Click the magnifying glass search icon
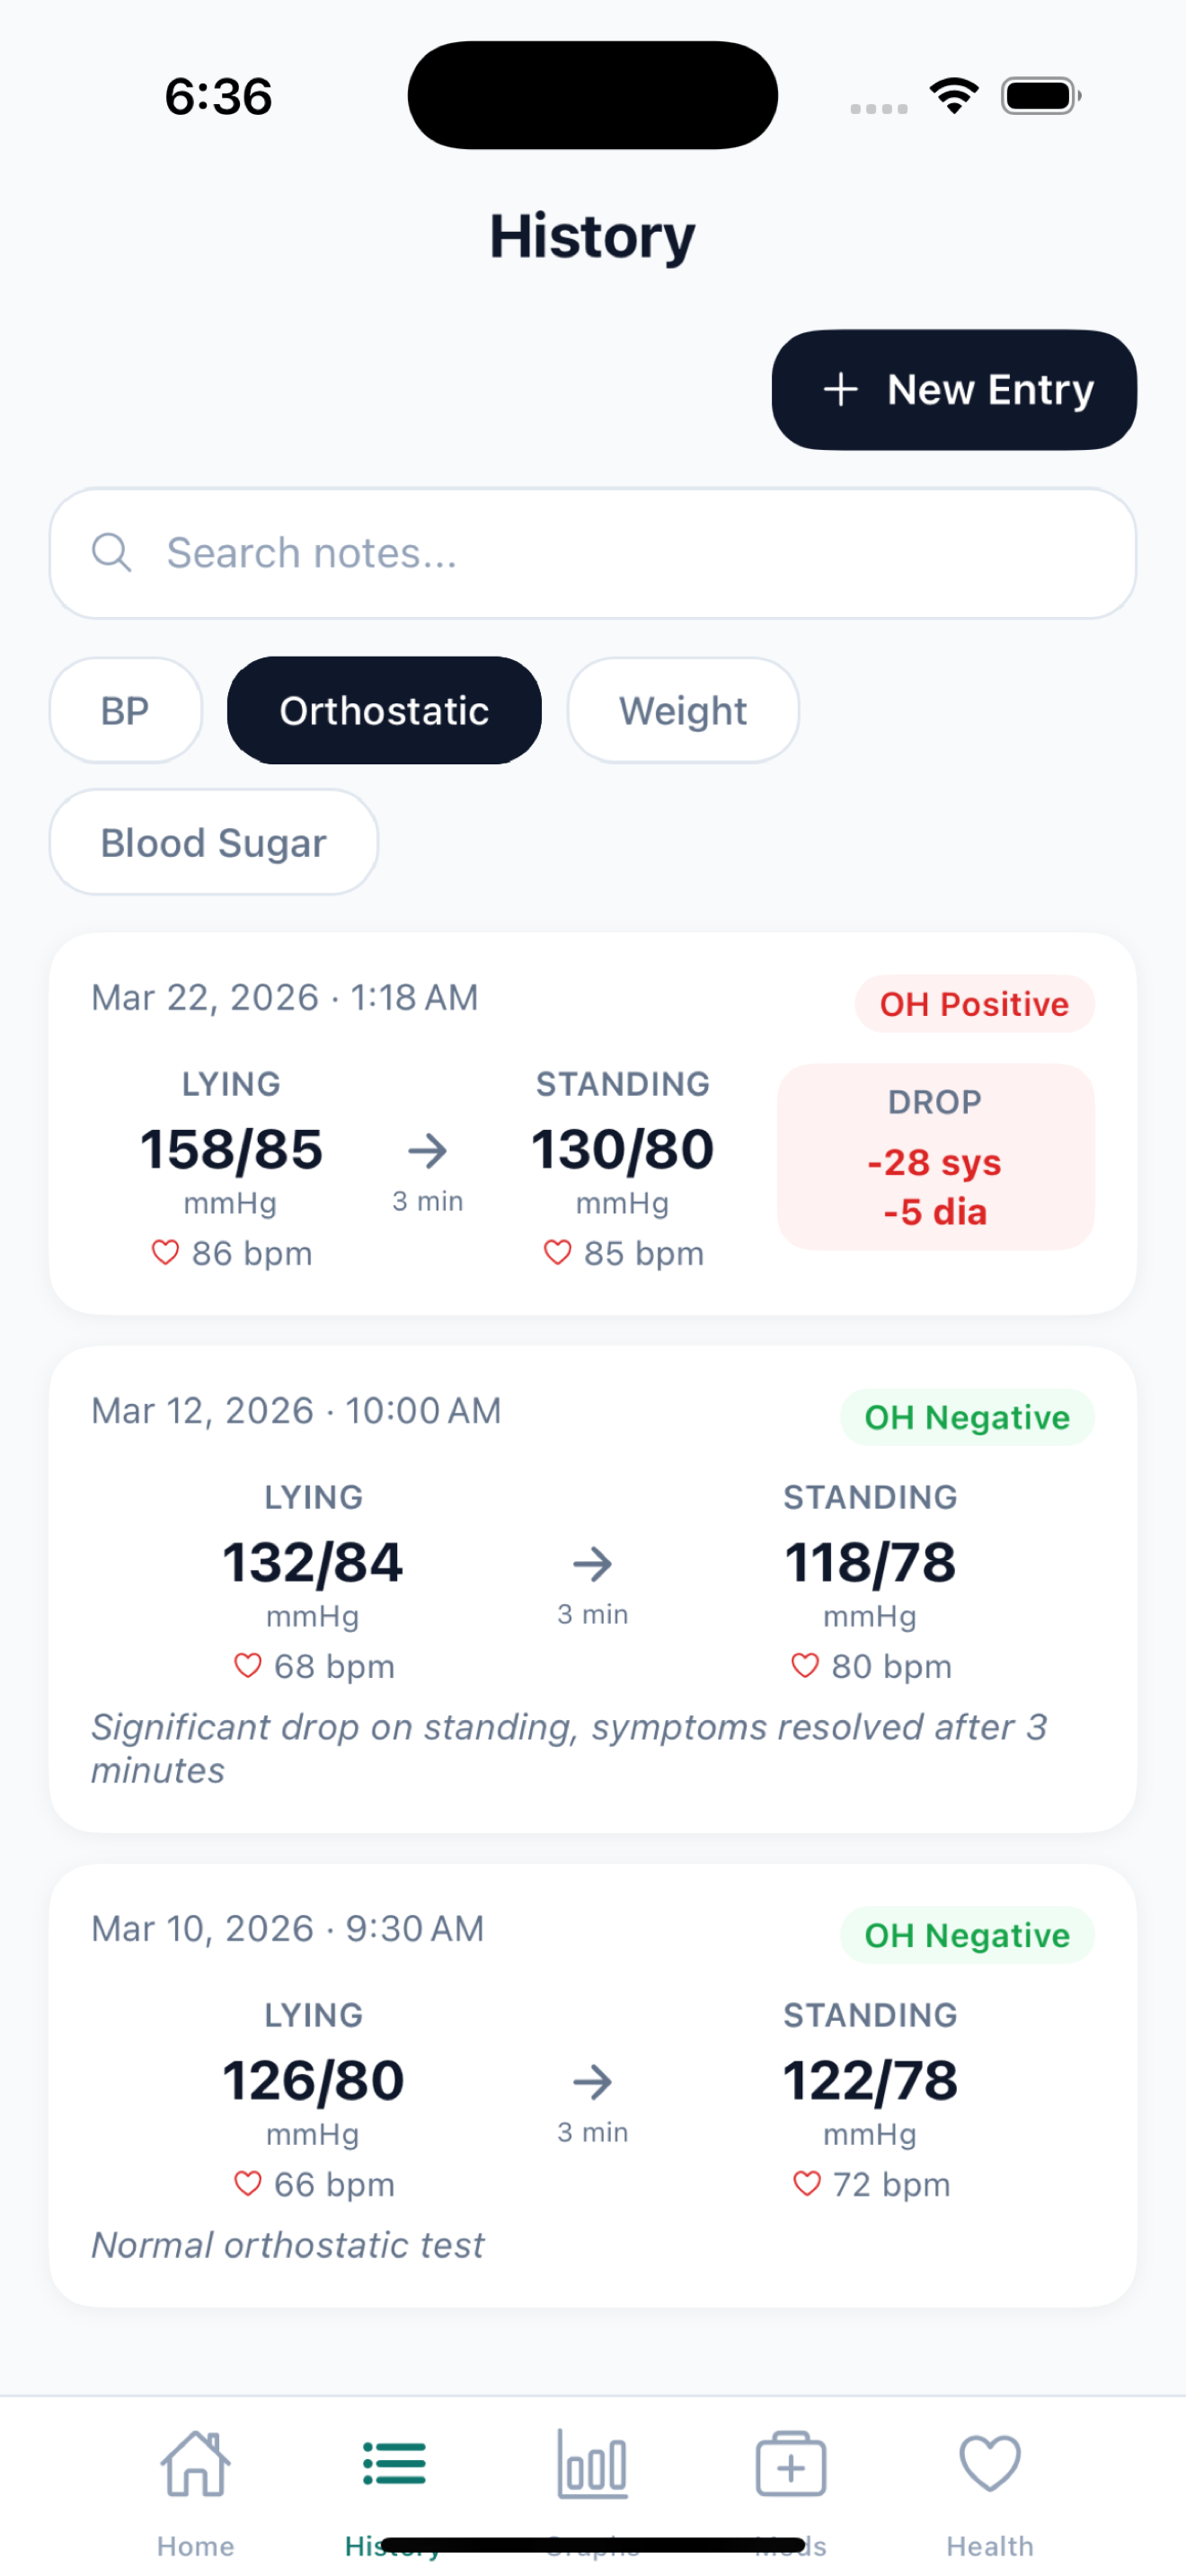Viewport: 1186px width, 2576px height. pos(113,553)
